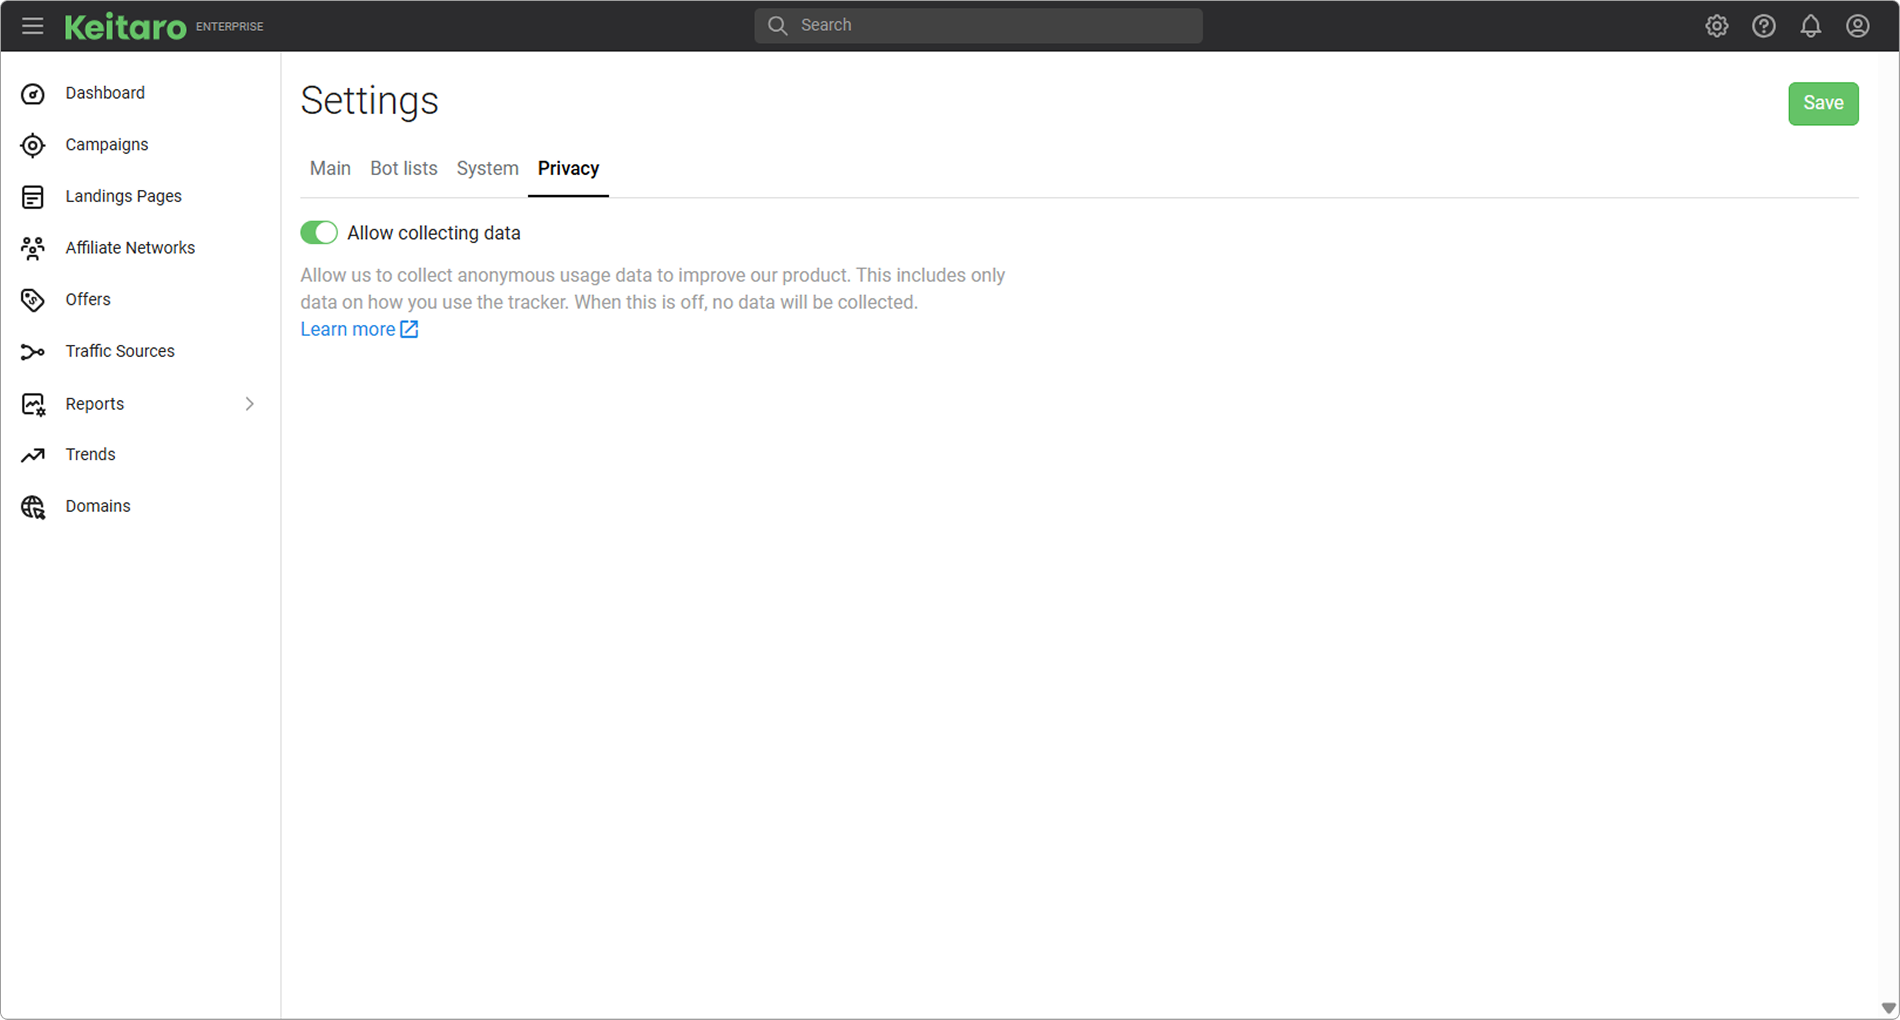The width and height of the screenshot is (1900, 1020).
Task: Click the Search input field
Action: pyautogui.click(x=978, y=26)
